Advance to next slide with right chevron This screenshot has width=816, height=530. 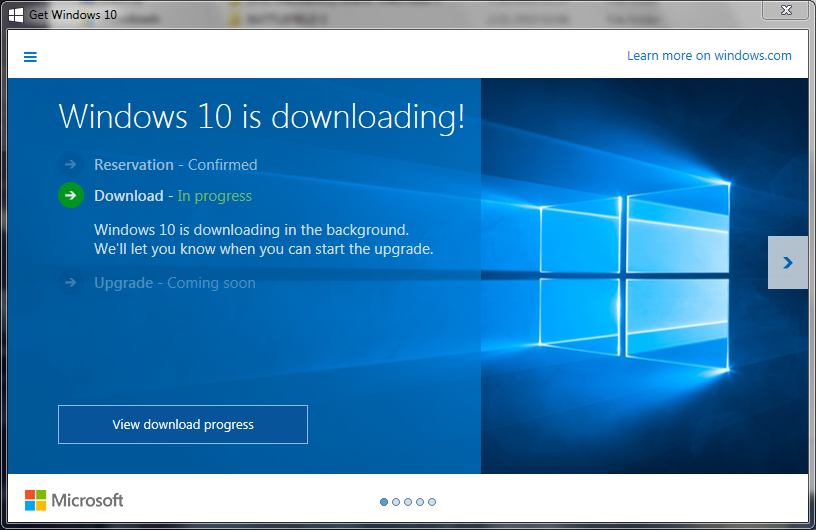788,262
